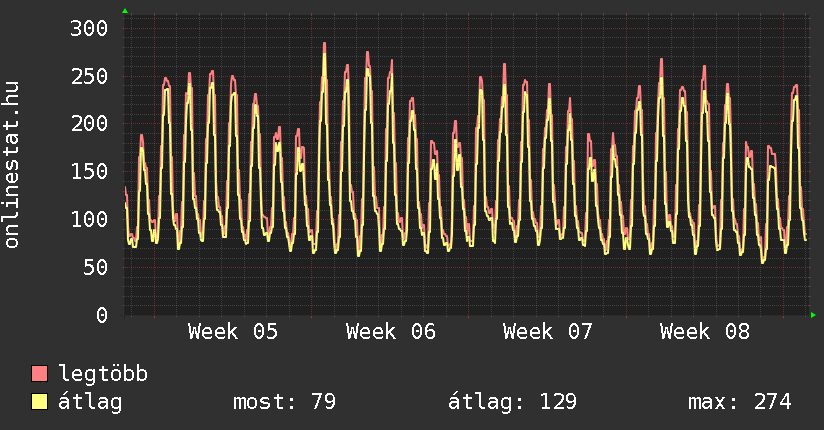The width and height of the screenshot is (824, 430).
Task: Click the Week 05 axis label
Action: click(x=233, y=332)
